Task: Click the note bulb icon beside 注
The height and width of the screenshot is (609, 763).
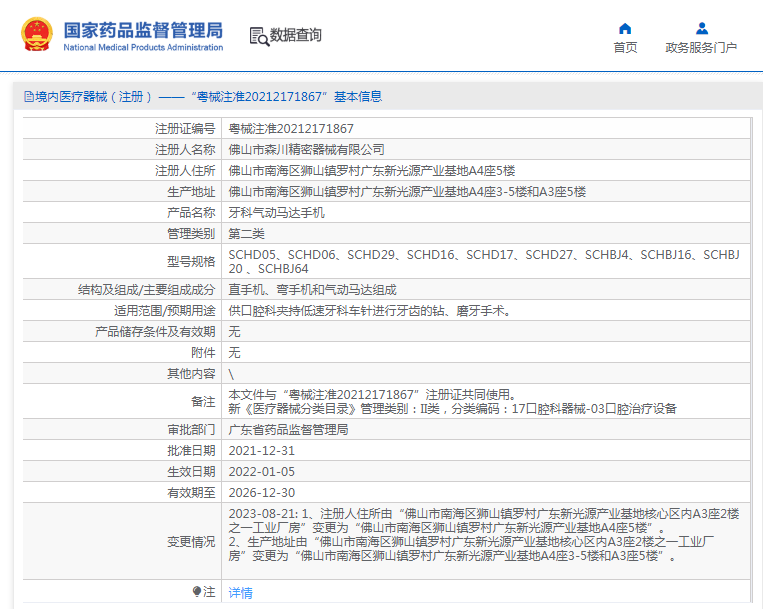Action: pos(197,591)
